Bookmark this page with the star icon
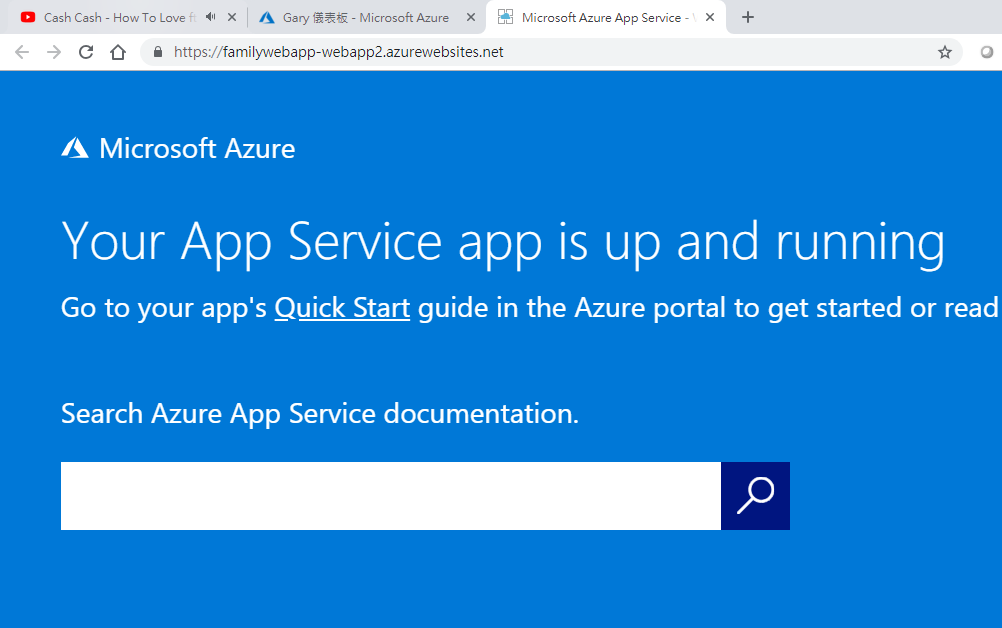Viewport: 1002px width, 628px height. (944, 52)
